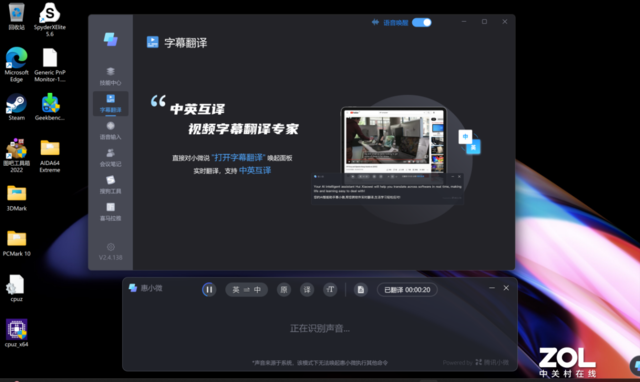The width and height of the screenshot is (640, 382).
Task: Open the subtitle document record icon
Action: pyautogui.click(x=360, y=290)
